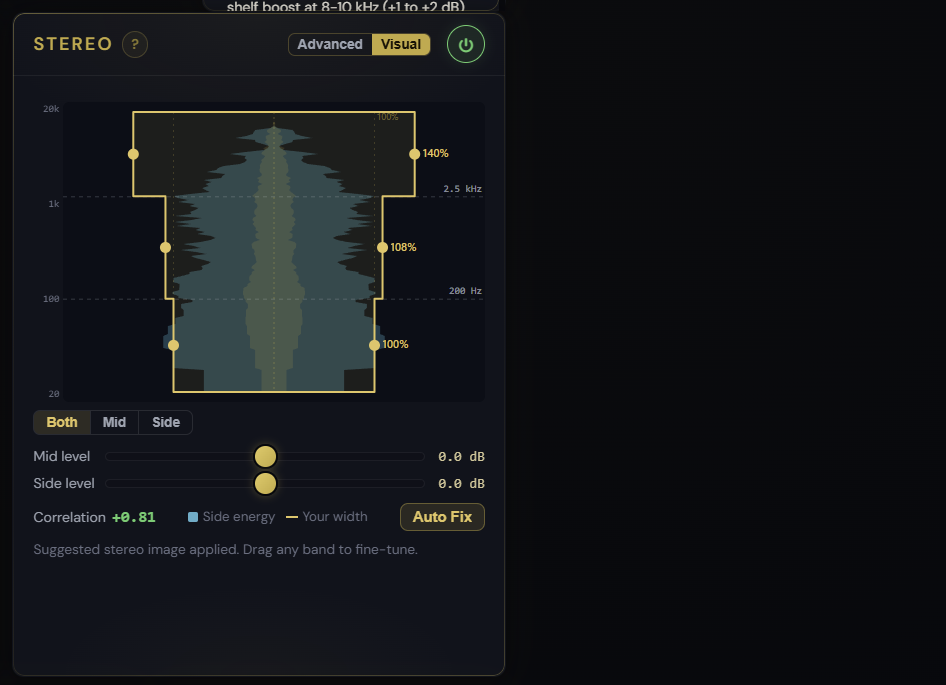Click the Side energy legend swatch
Screen dimensions: 946x685
[x=193, y=517]
